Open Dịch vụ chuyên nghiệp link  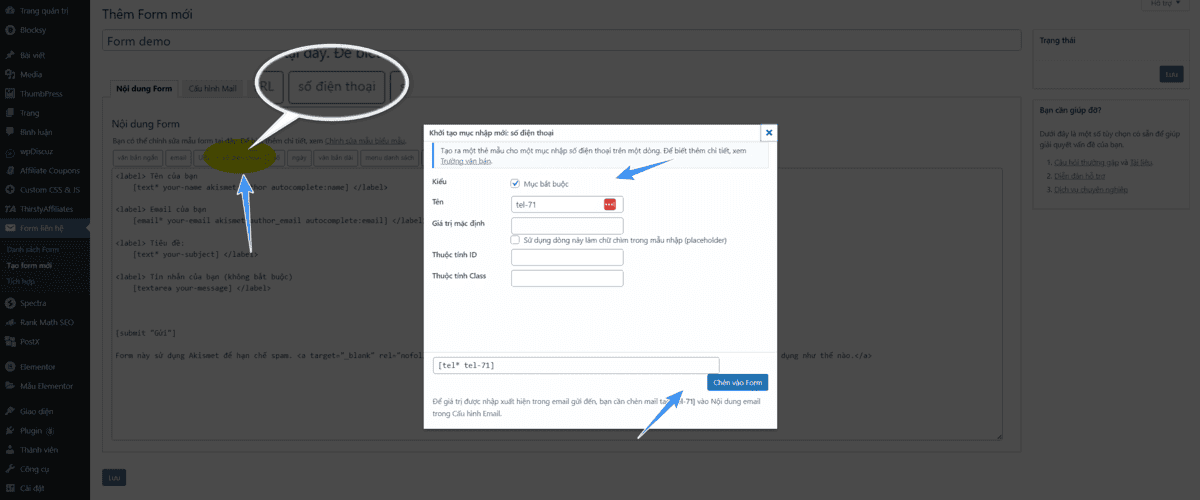pos(1090,189)
